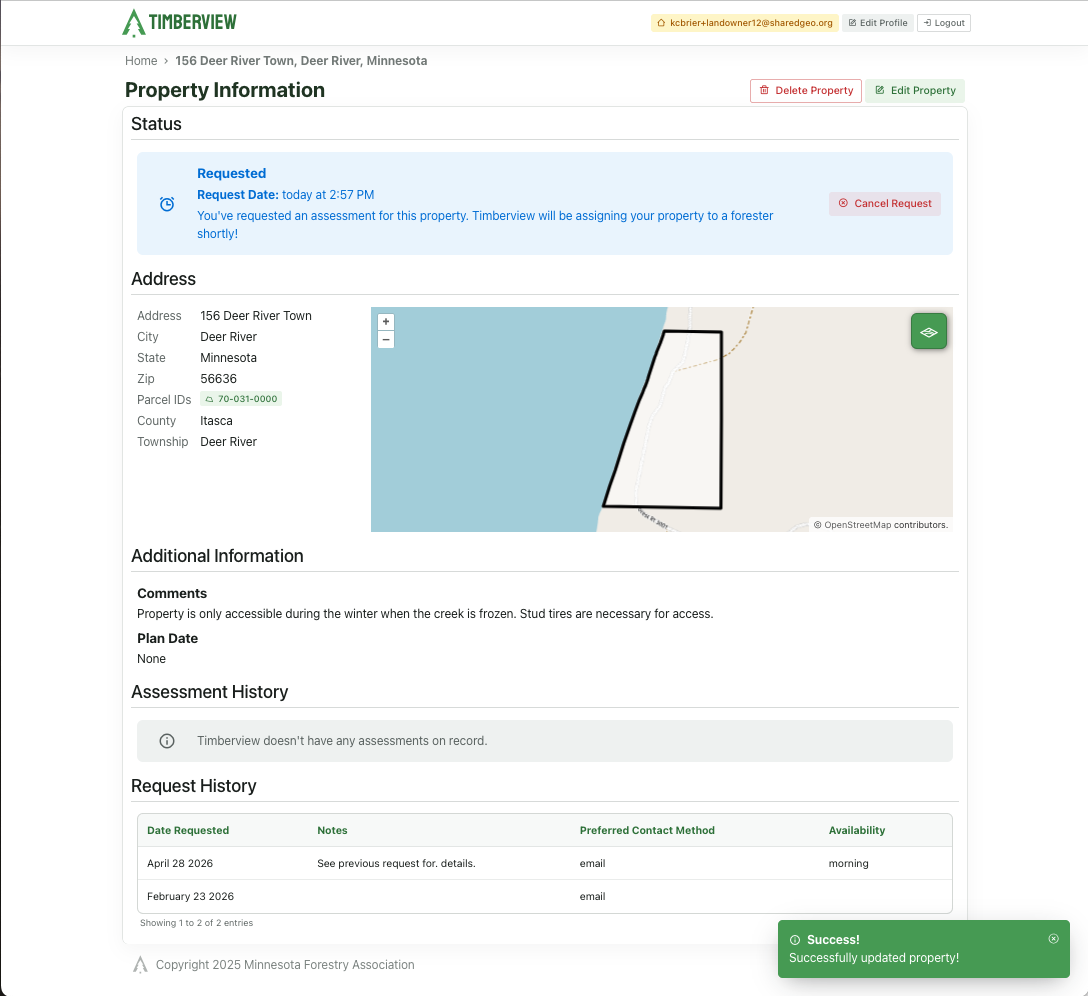Viewport: 1088px width, 996px height.
Task: Sort by Preferred Contact Method column
Action: click(647, 830)
